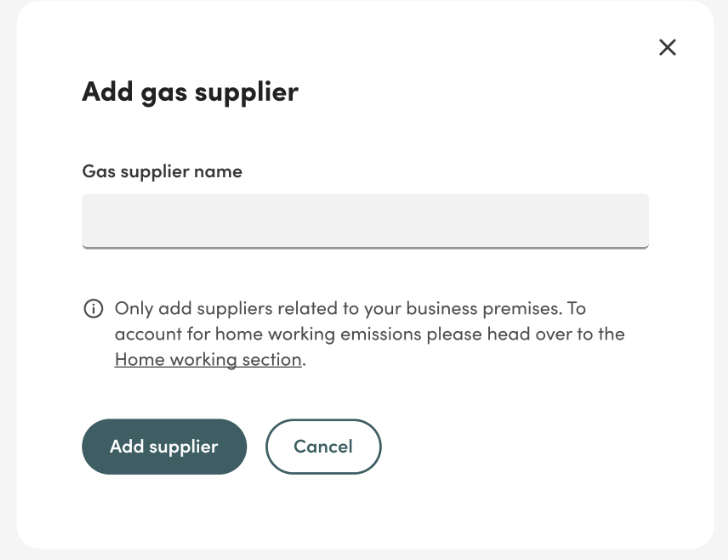Click the Add gas supplier heading
Screen dimensions: 728x560
click(190, 92)
